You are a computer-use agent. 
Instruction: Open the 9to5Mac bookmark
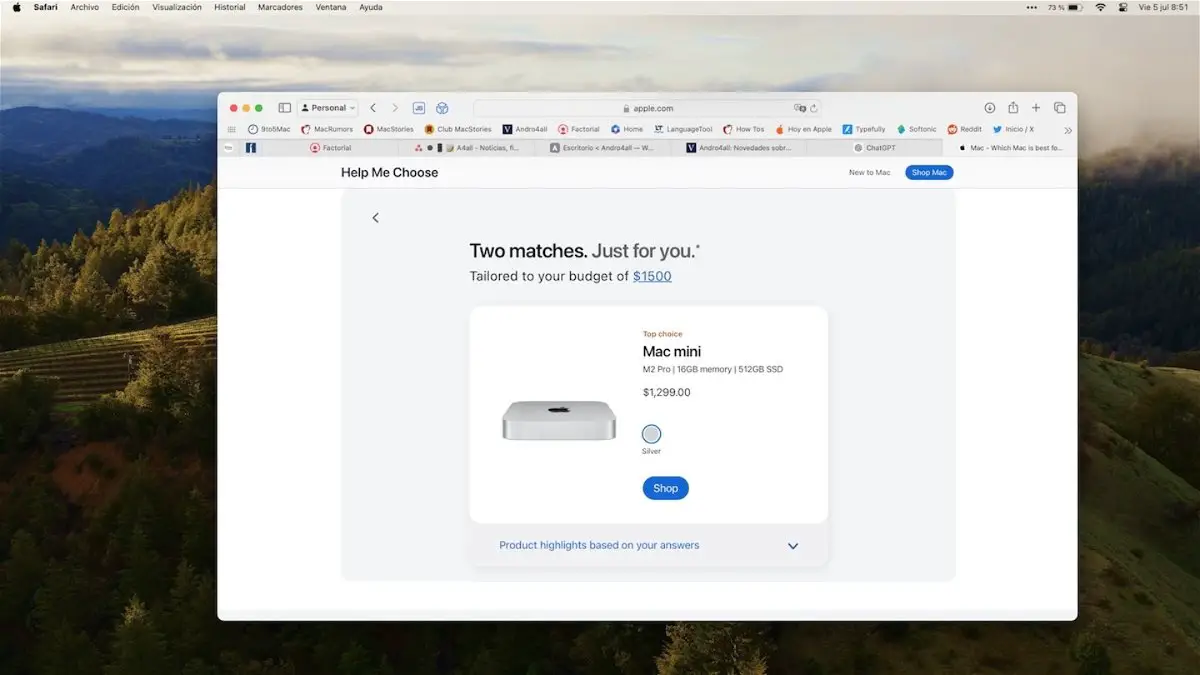point(270,129)
